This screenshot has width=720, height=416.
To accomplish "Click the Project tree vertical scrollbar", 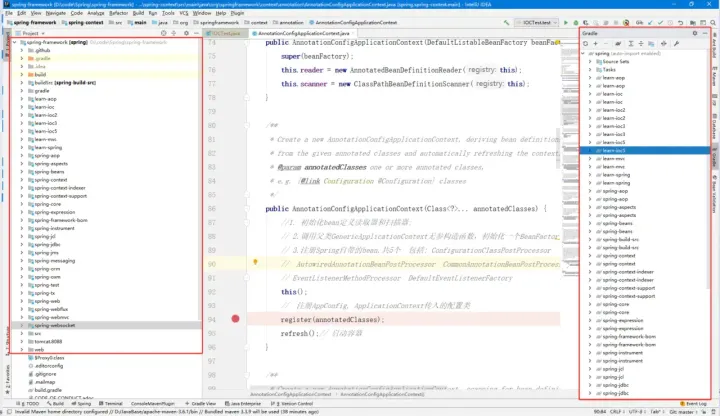I will (x=200, y=179).
